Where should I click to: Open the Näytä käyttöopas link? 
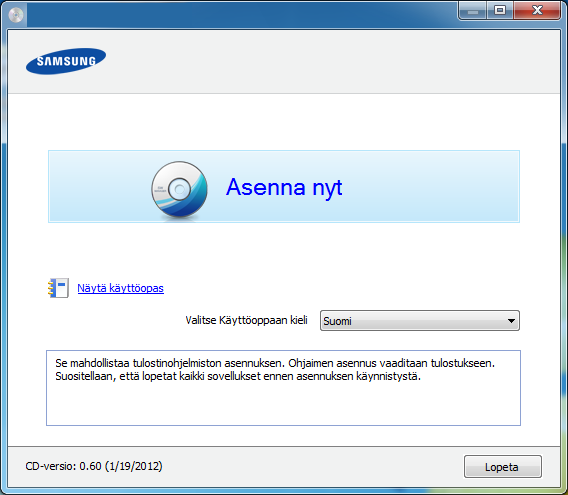click(121, 288)
